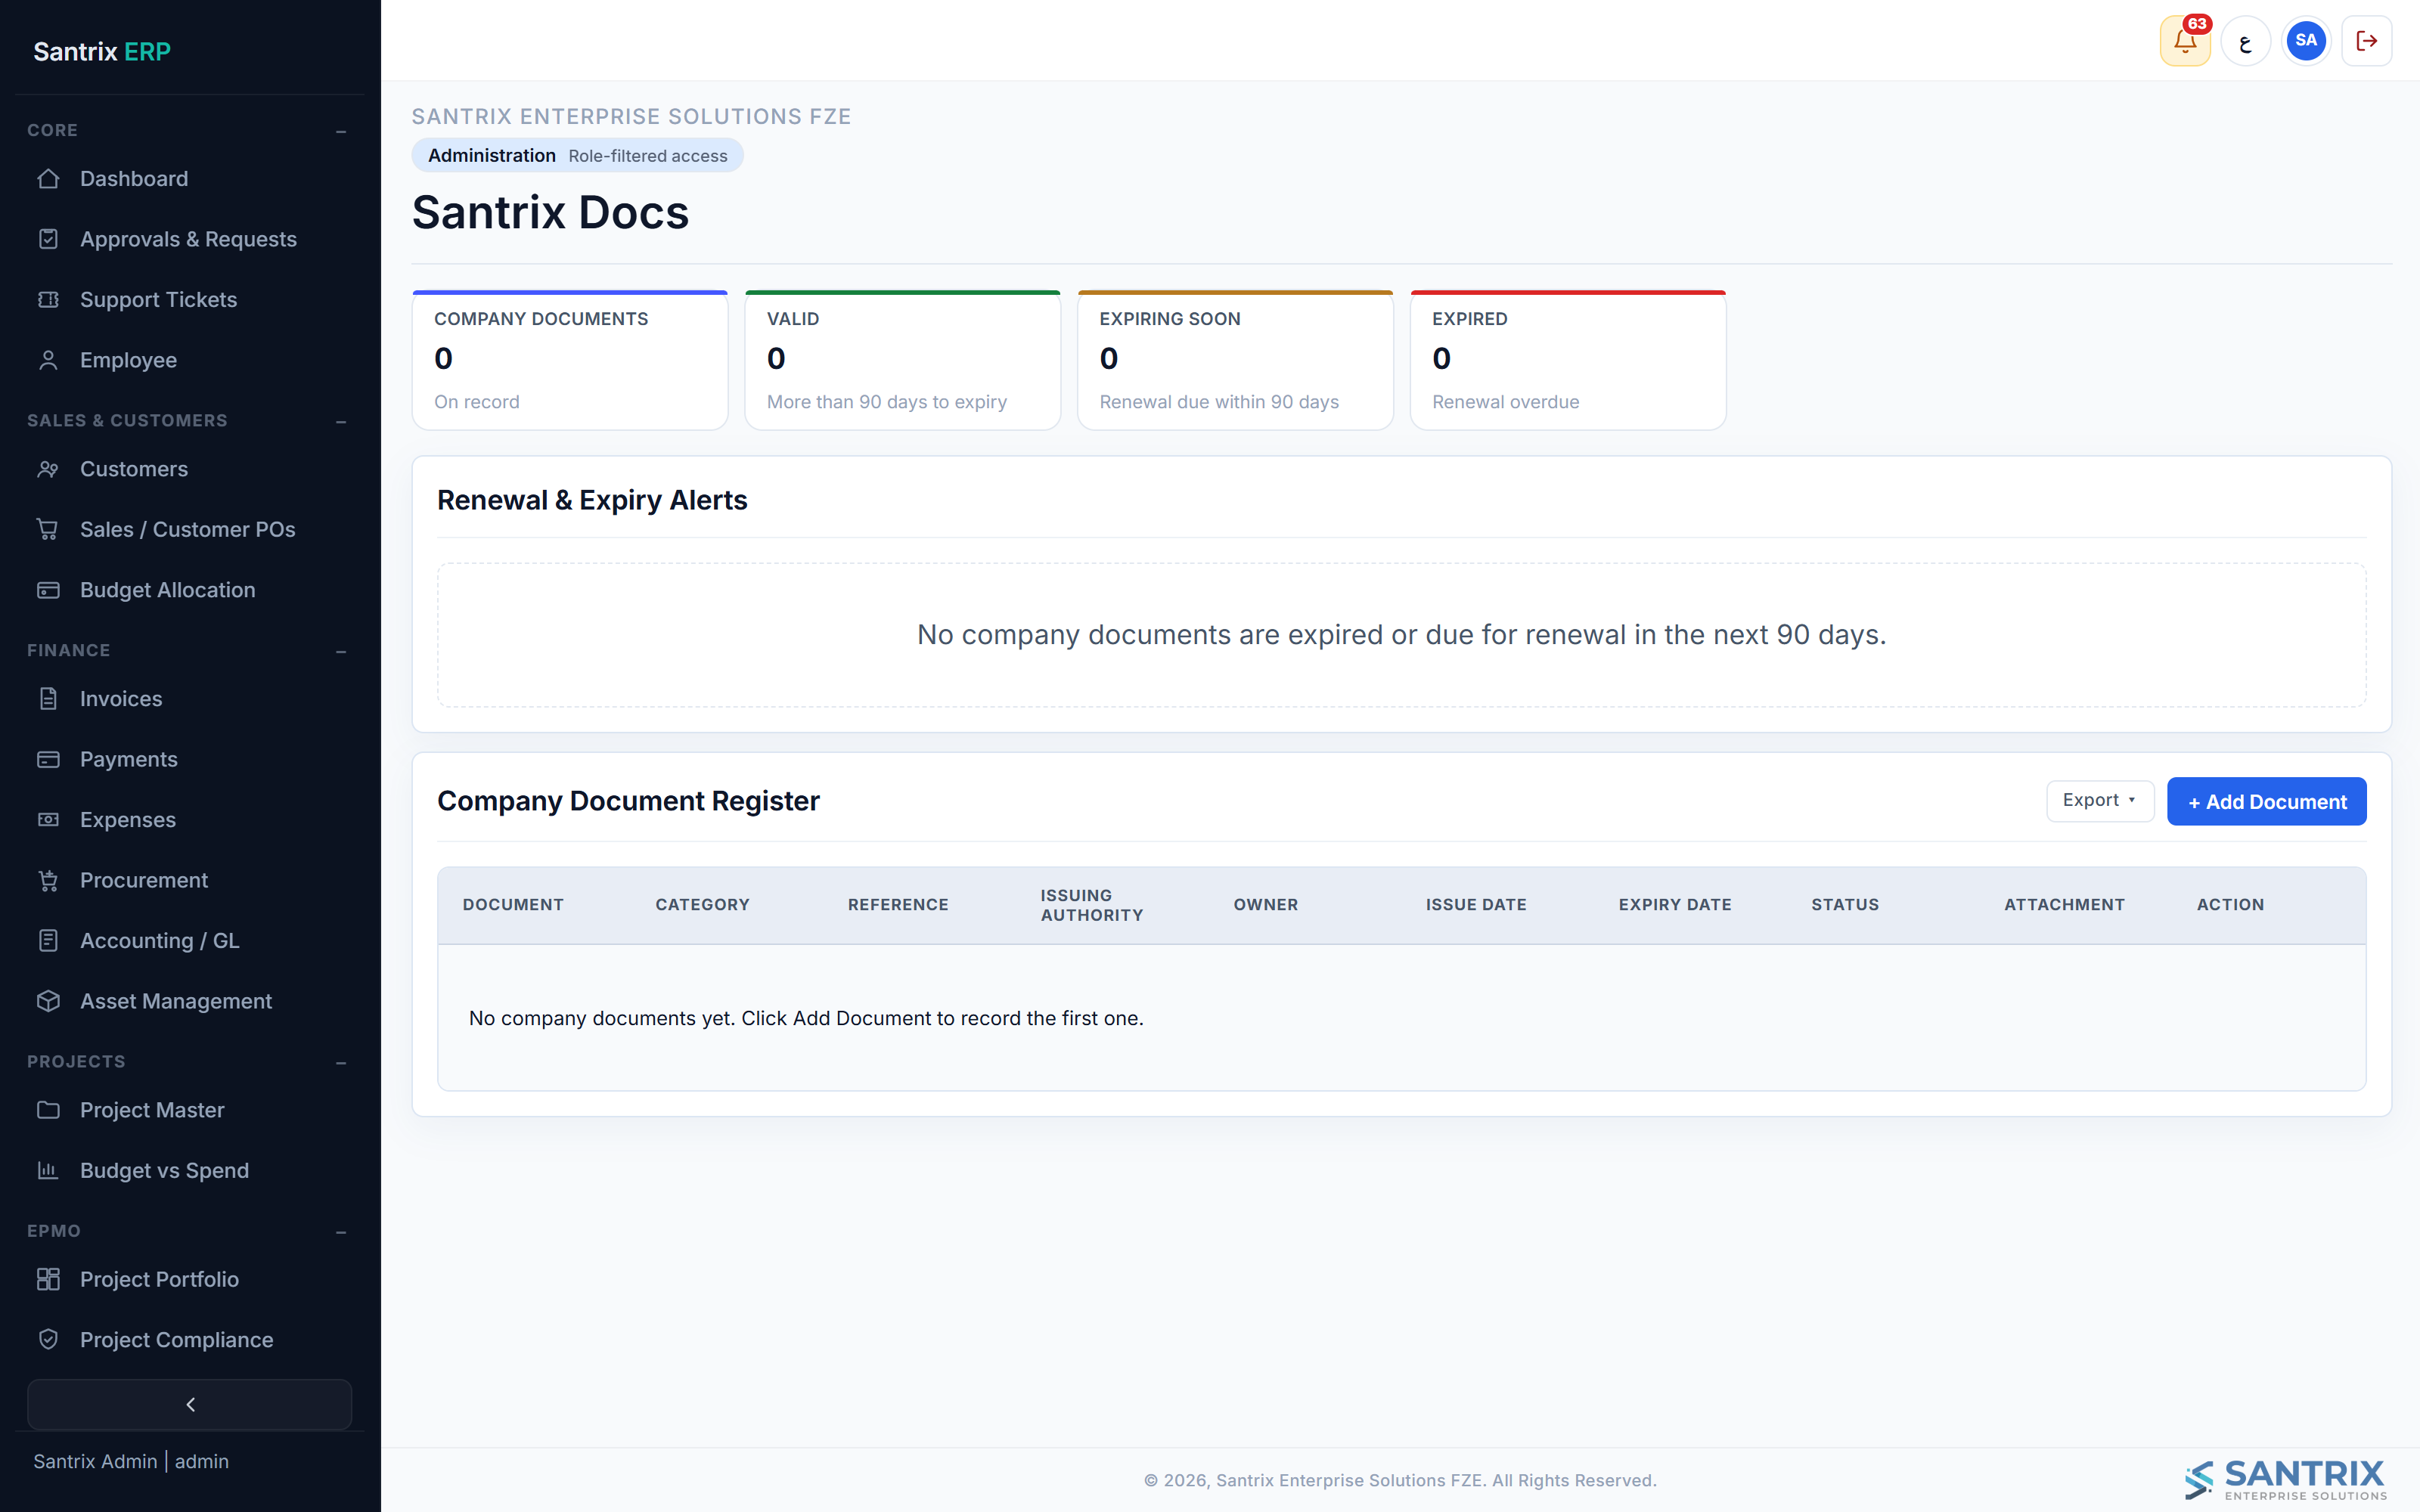
Task: Collapse the PROJECTS sidebar section
Action: click(x=341, y=1062)
